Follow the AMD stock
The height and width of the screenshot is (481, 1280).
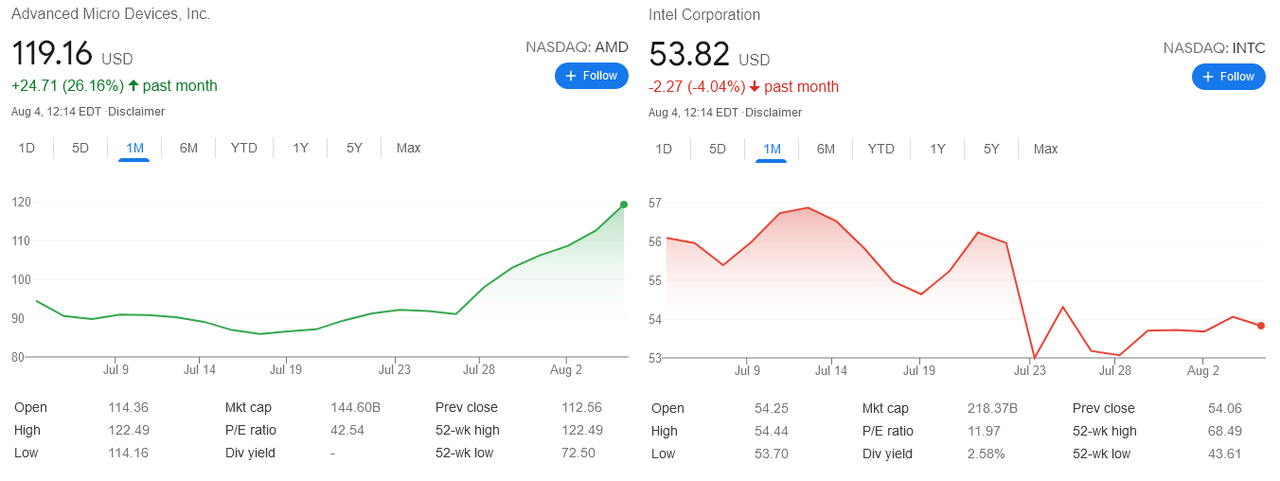(x=591, y=76)
